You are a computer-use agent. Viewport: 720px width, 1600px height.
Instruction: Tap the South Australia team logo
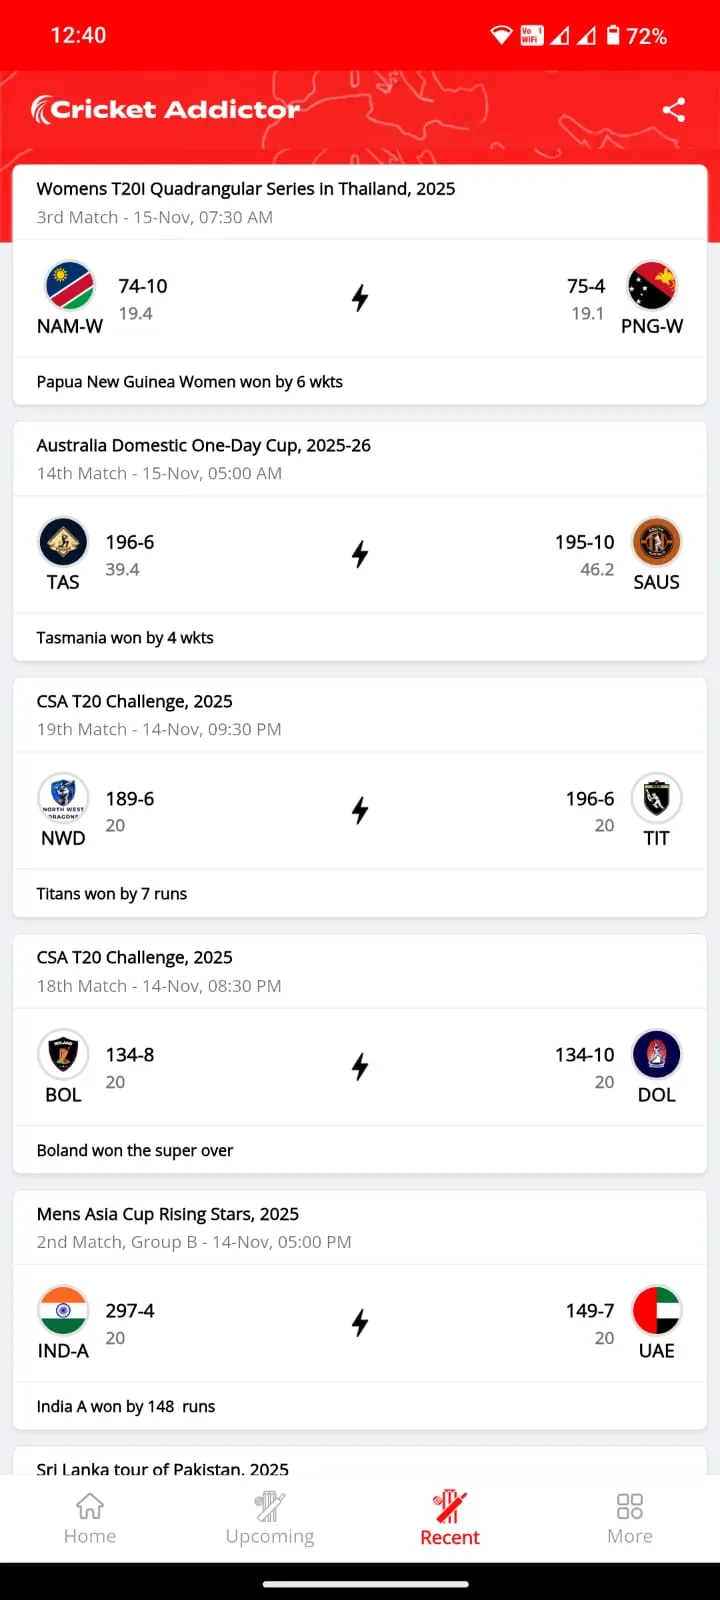pos(656,542)
